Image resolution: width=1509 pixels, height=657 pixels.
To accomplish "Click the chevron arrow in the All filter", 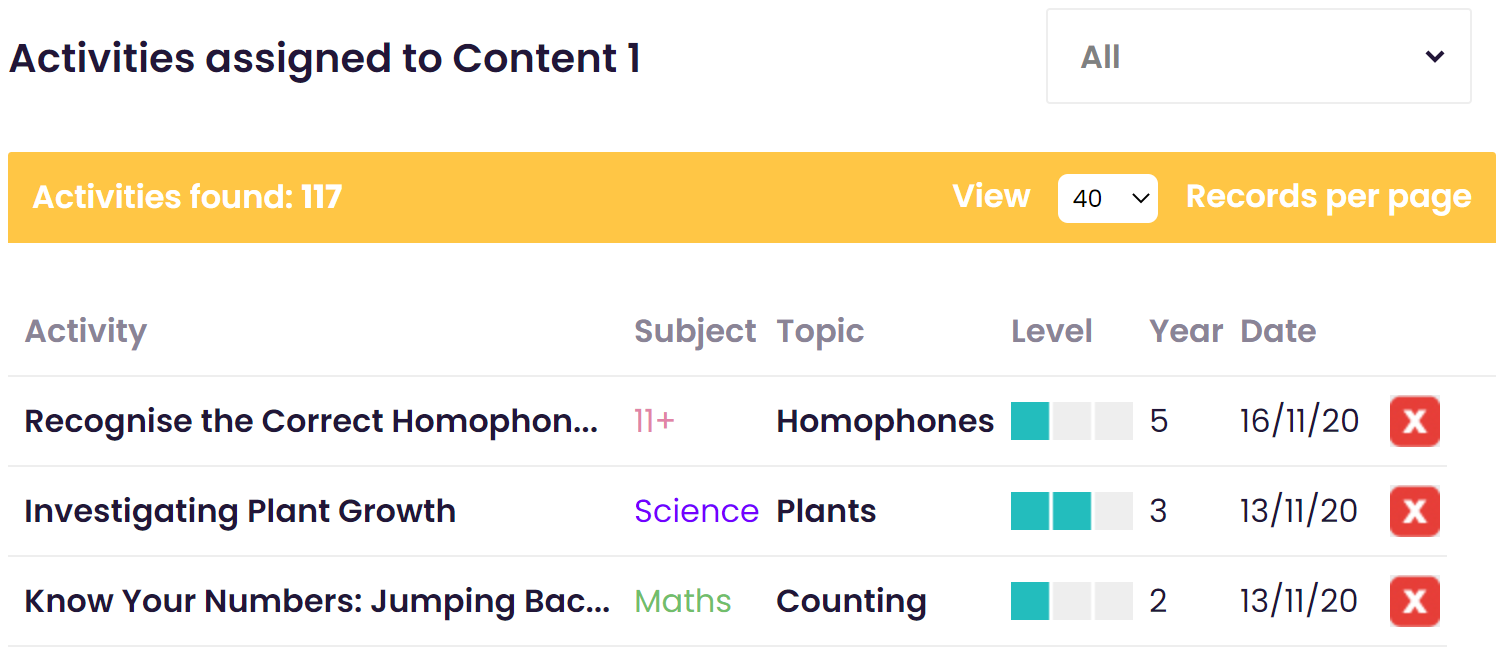I will [1435, 57].
